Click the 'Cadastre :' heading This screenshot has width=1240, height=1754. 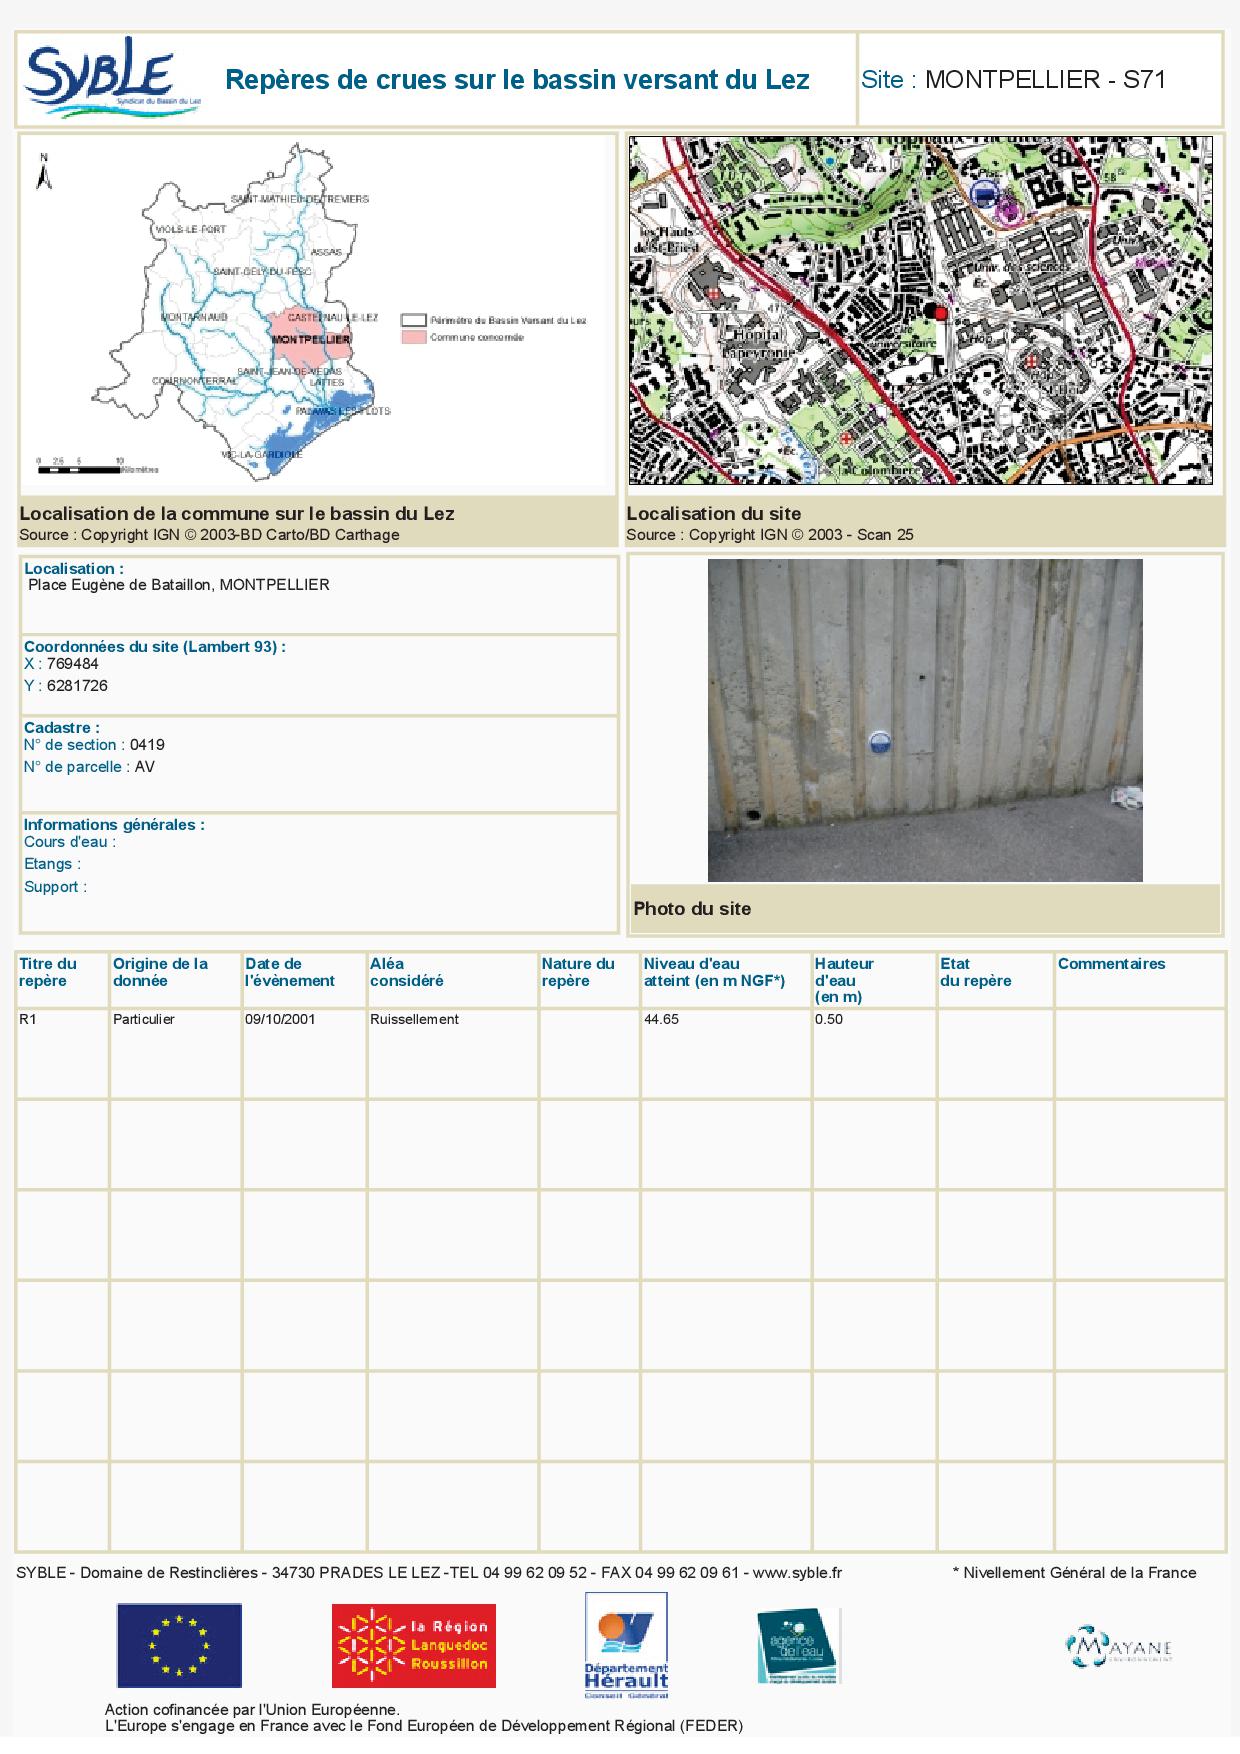(x=62, y=728)
